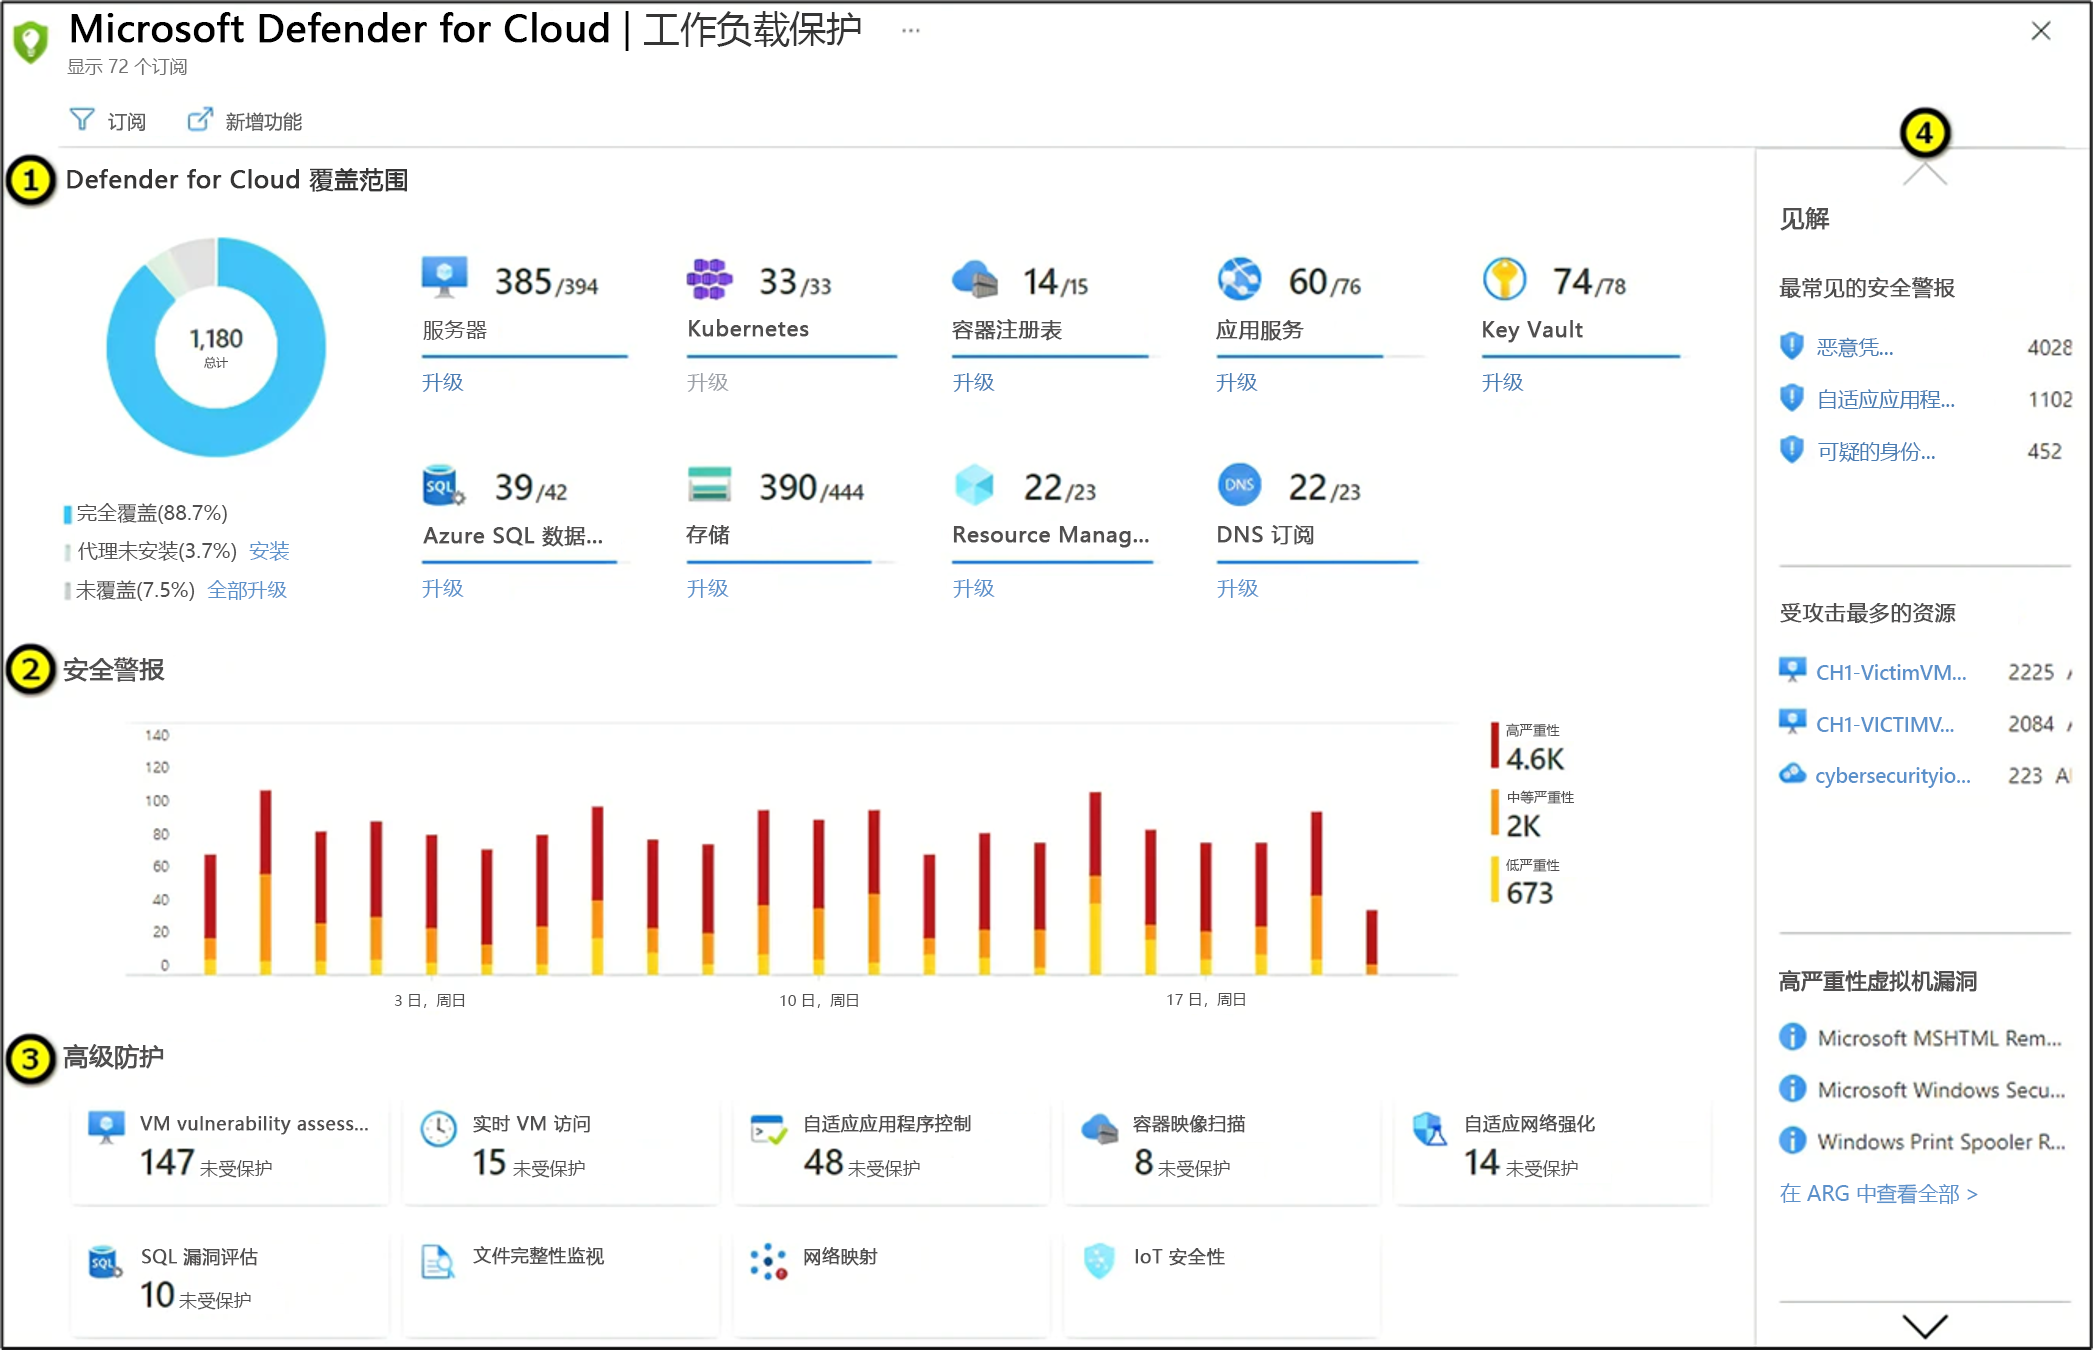Click the DNS 订阅 icon

pyautogui.click(x=1240, y=485)
